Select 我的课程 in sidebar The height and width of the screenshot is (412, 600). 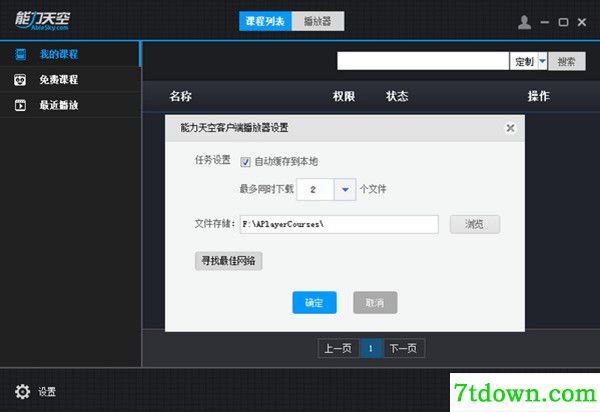point(70,54)
